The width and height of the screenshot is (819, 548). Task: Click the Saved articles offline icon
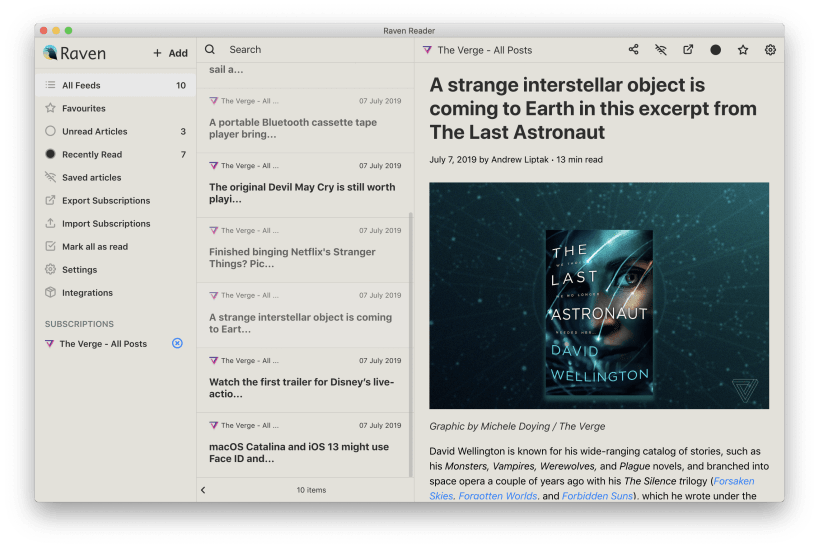click(x=50, y=177)
